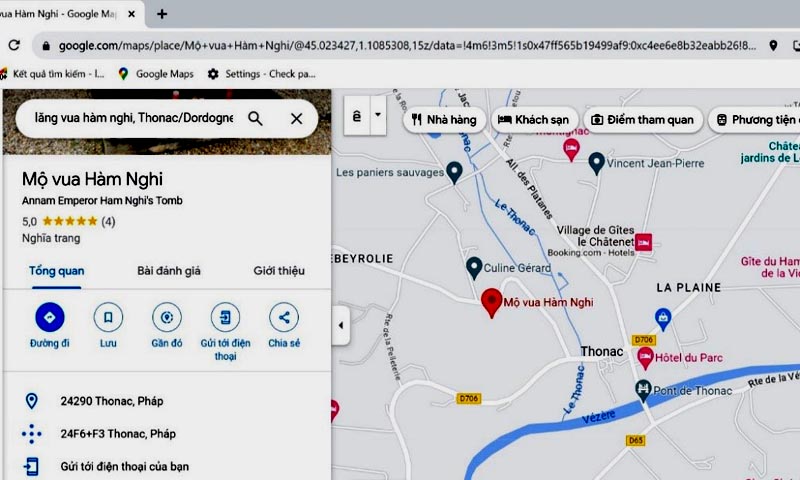Click the address 24290 Thonac, Pháp
Image resolution: width=800 pixels, height=480 pixels.
click(x=112, y=401)
